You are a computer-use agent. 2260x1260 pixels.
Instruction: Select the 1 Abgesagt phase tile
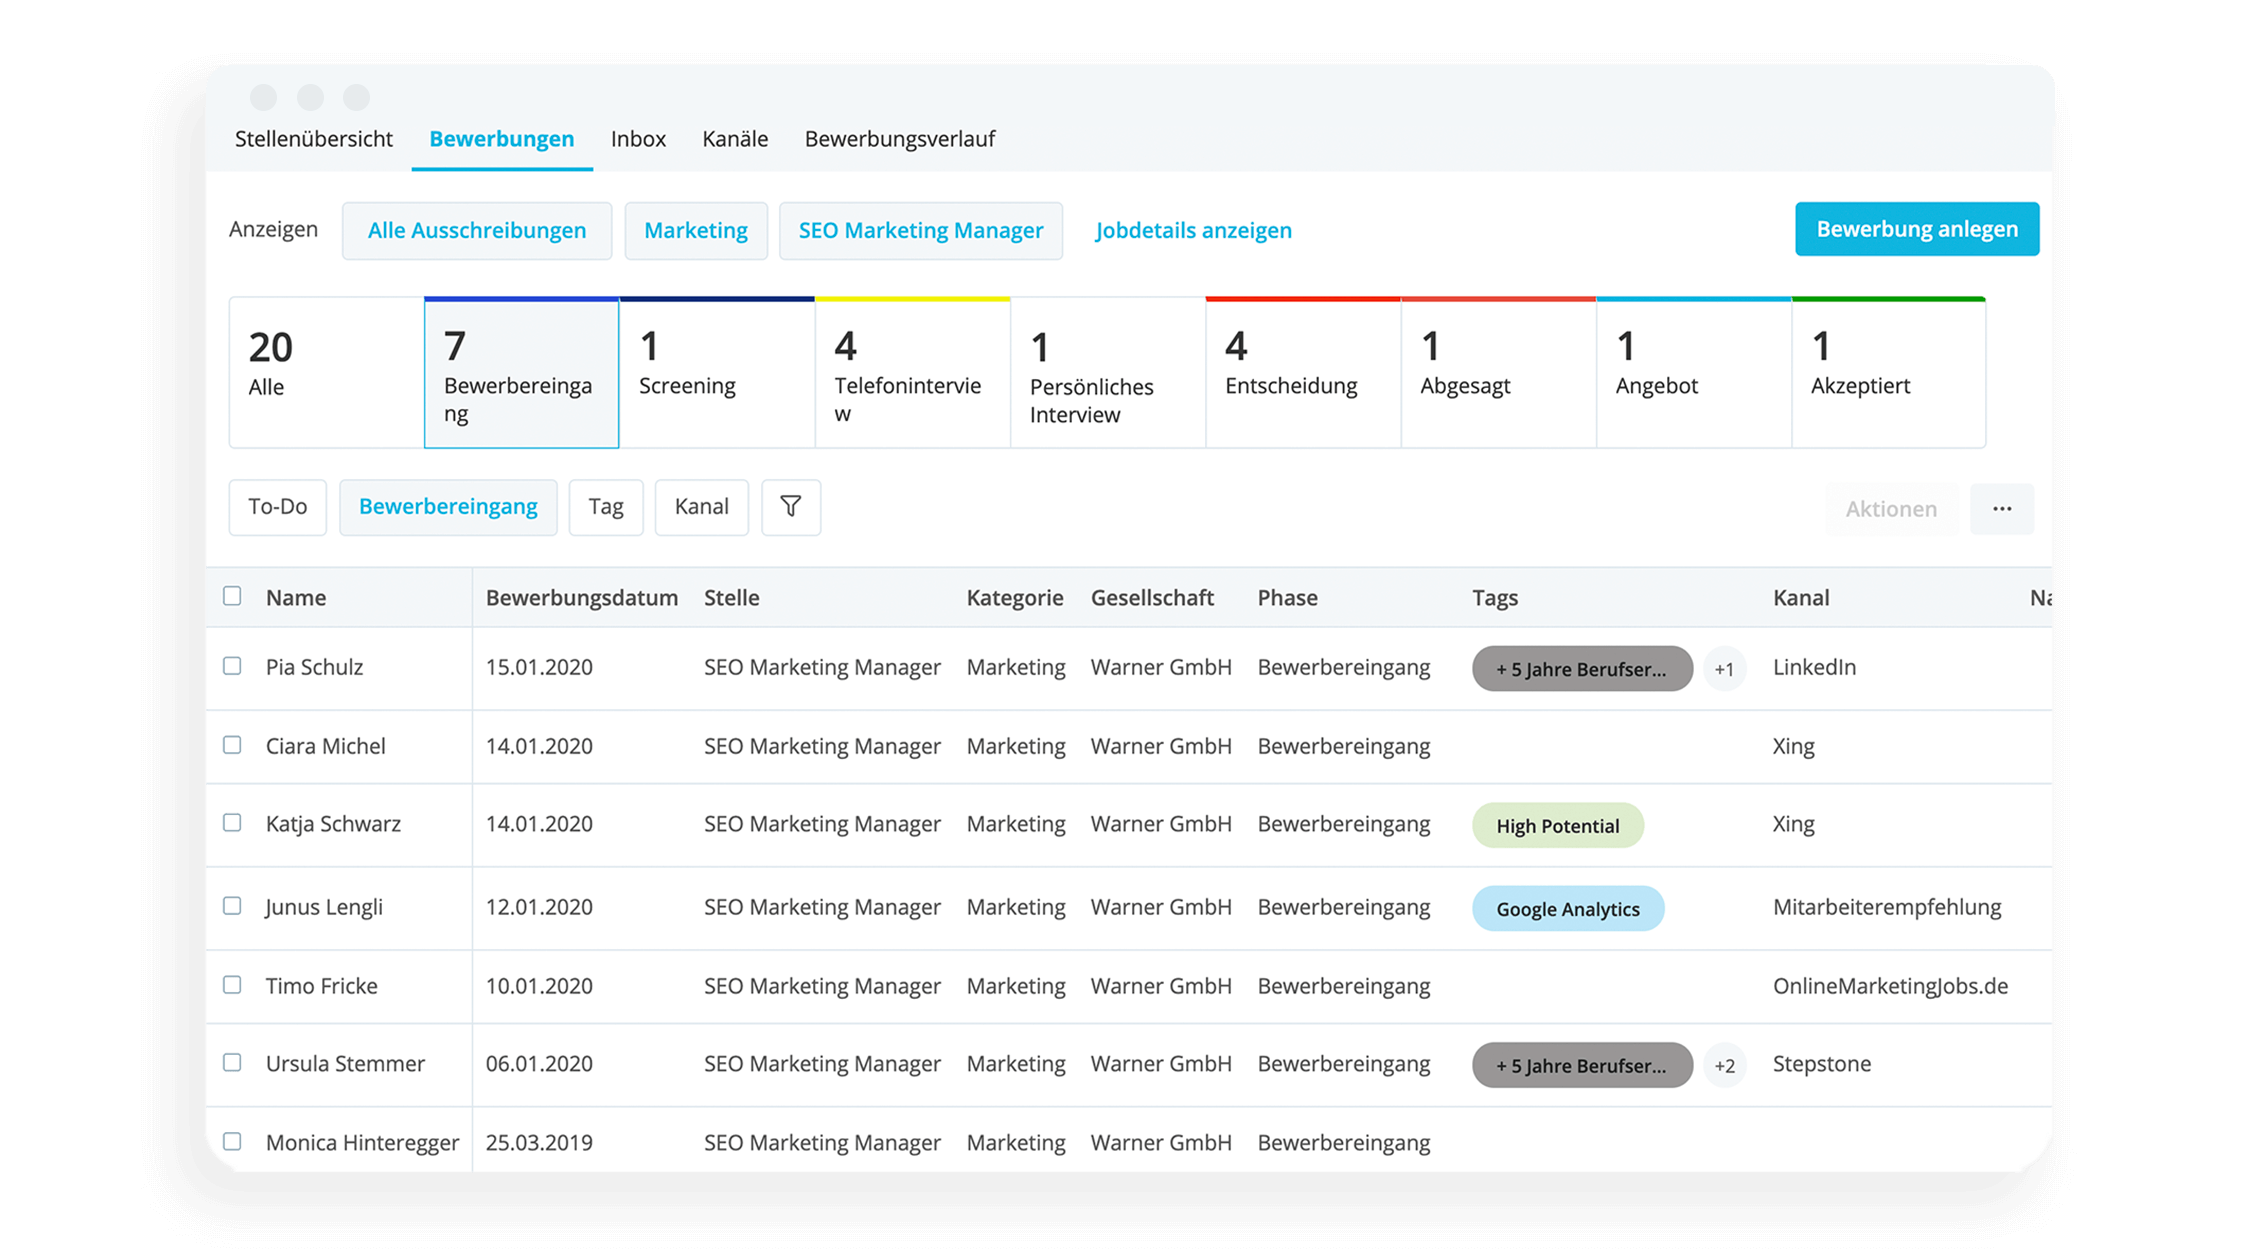click(1498, 372)
